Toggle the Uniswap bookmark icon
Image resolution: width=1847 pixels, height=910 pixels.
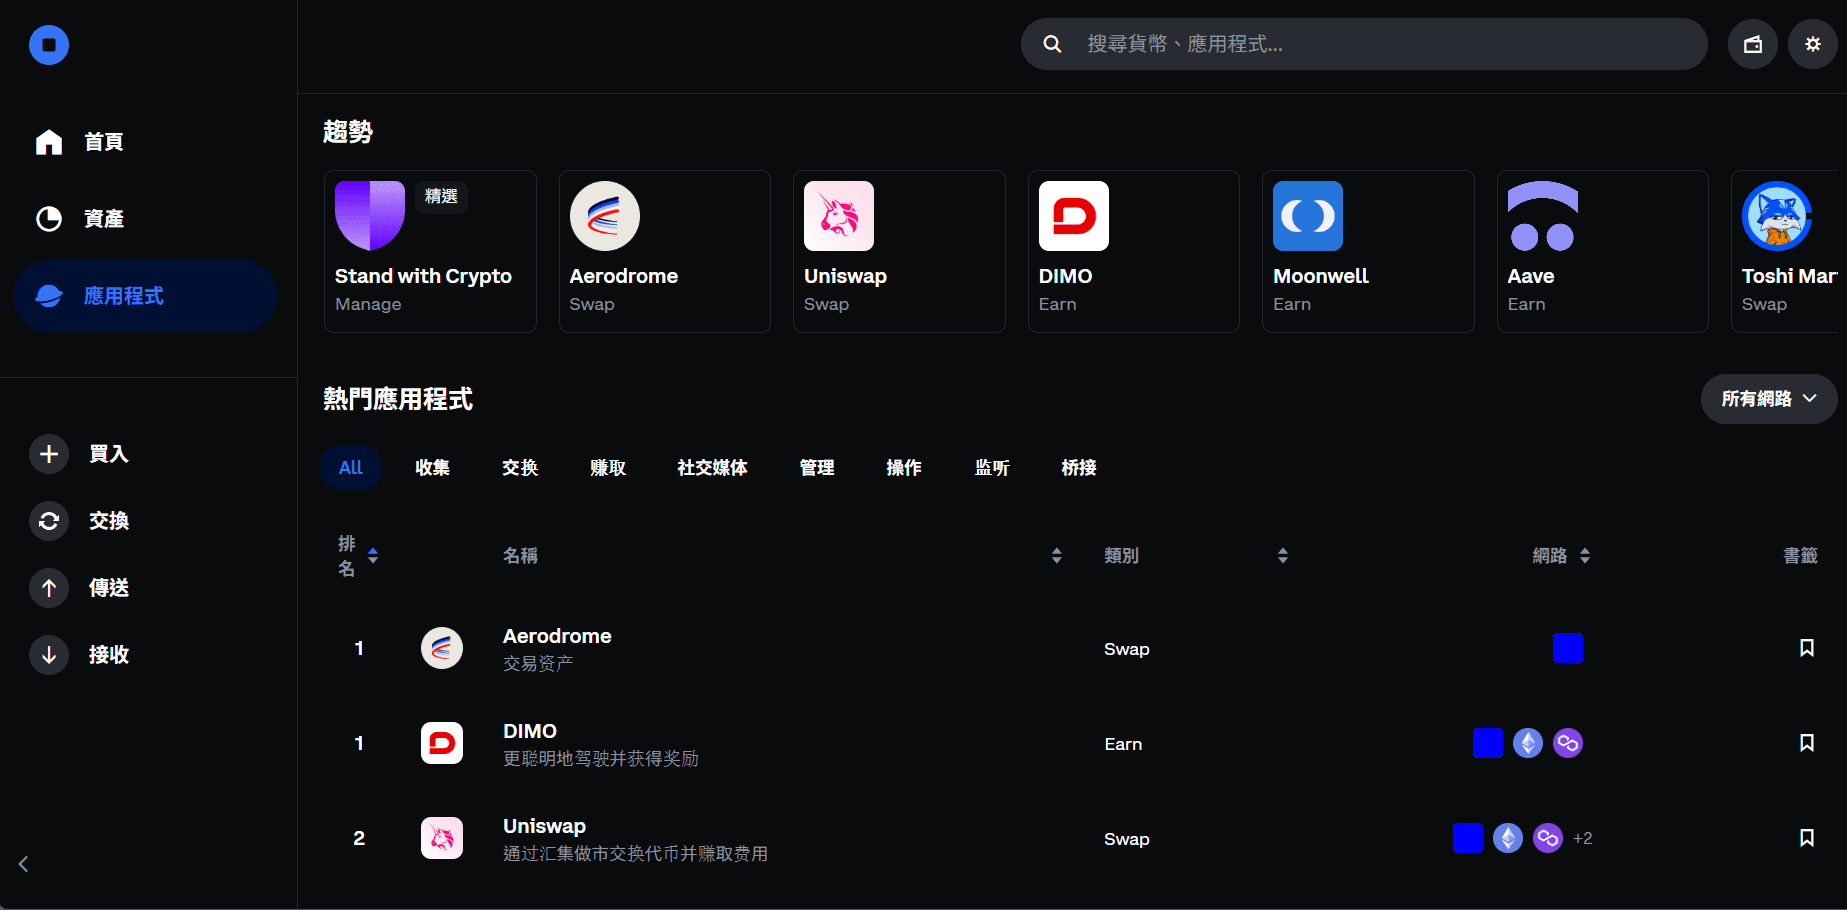(x=1806, y=837)
